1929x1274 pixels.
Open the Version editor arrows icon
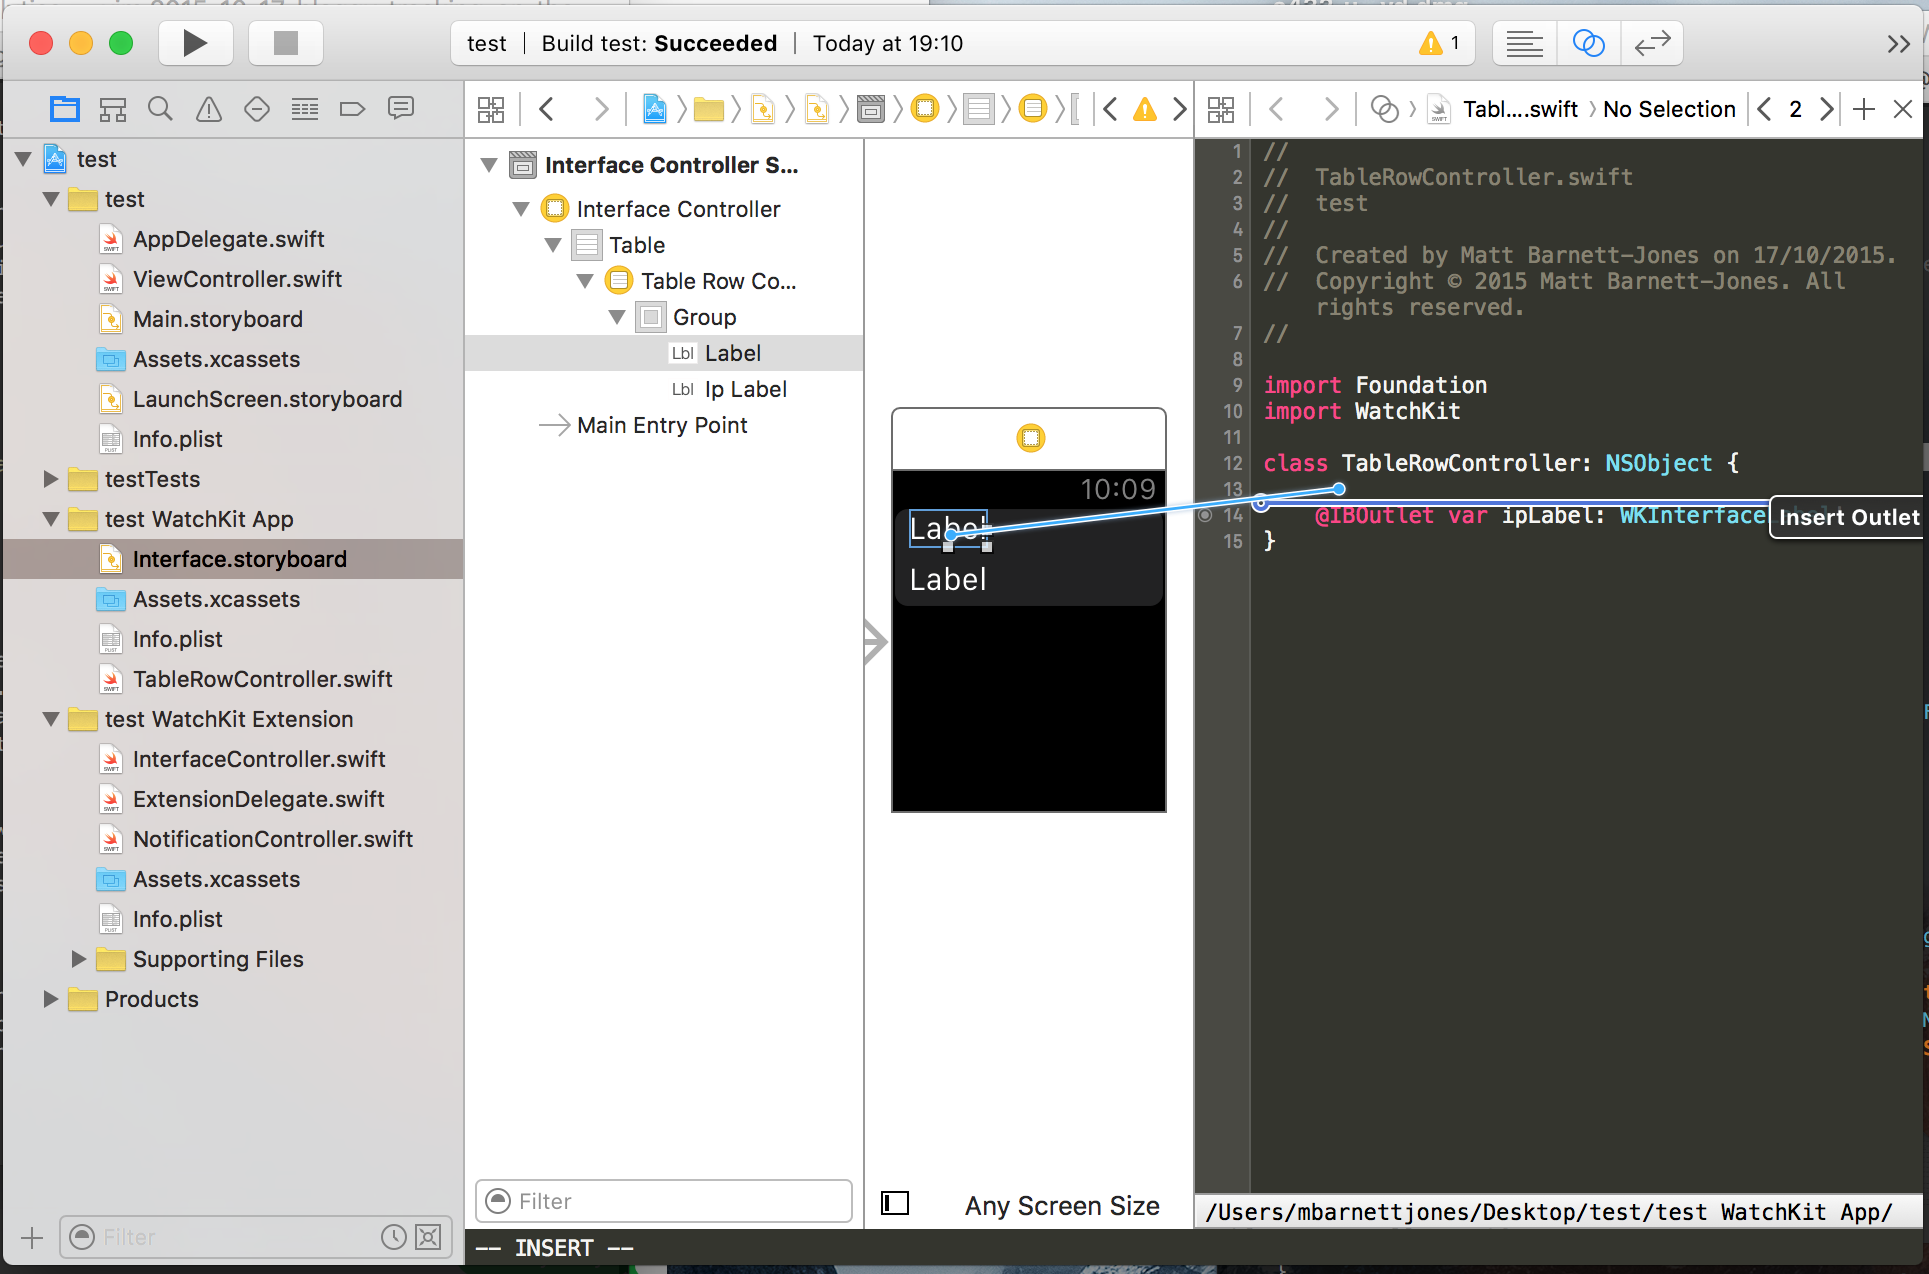(x=1651, y=43)
